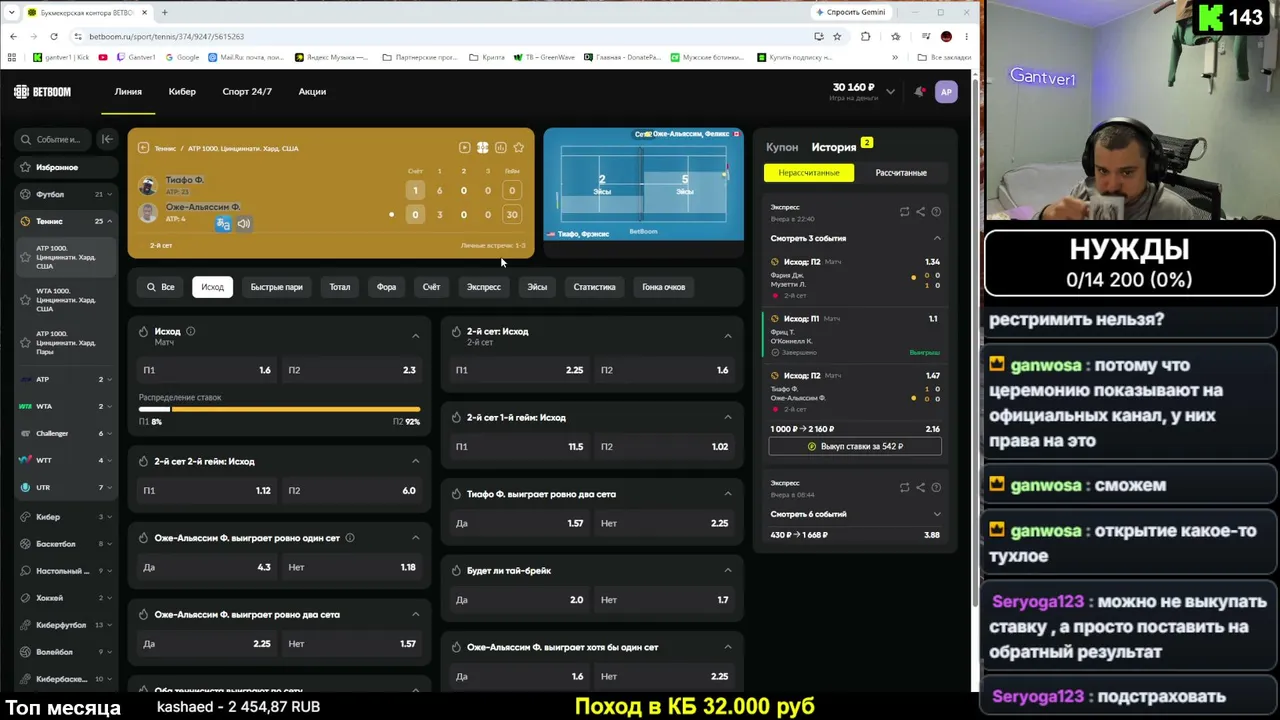Image resolution: width=1280 pixels, height=720 pixels.
Task: Open the Chrome extensions puzzle icon
Action: click(x=865, y=36)
